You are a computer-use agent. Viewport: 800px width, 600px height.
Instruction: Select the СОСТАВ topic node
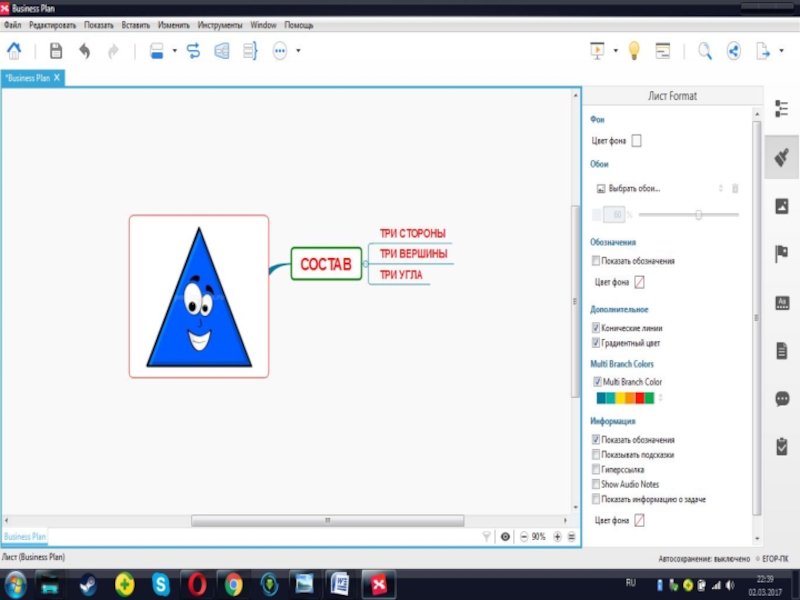coord(326,264)
